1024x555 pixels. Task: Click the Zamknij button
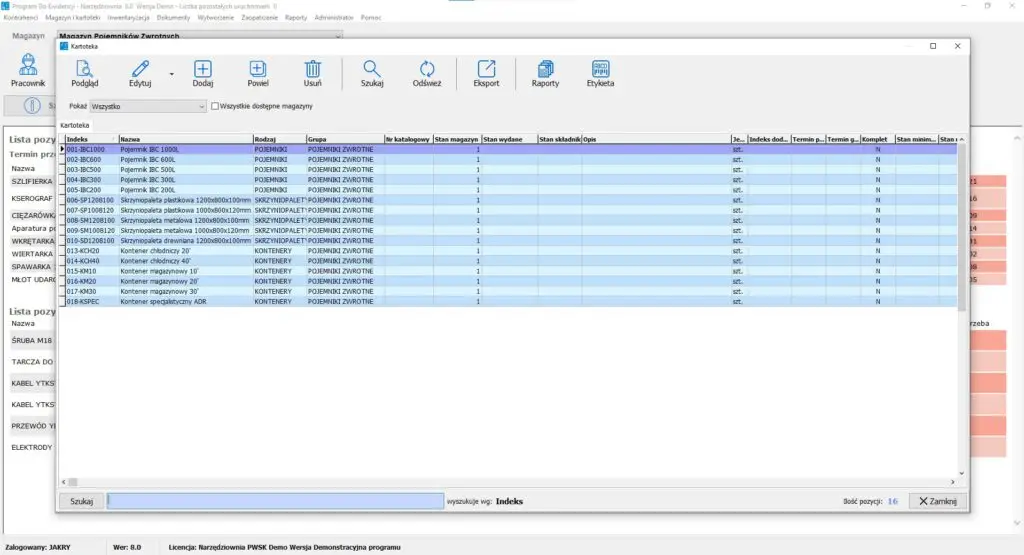tap(938, 501)
